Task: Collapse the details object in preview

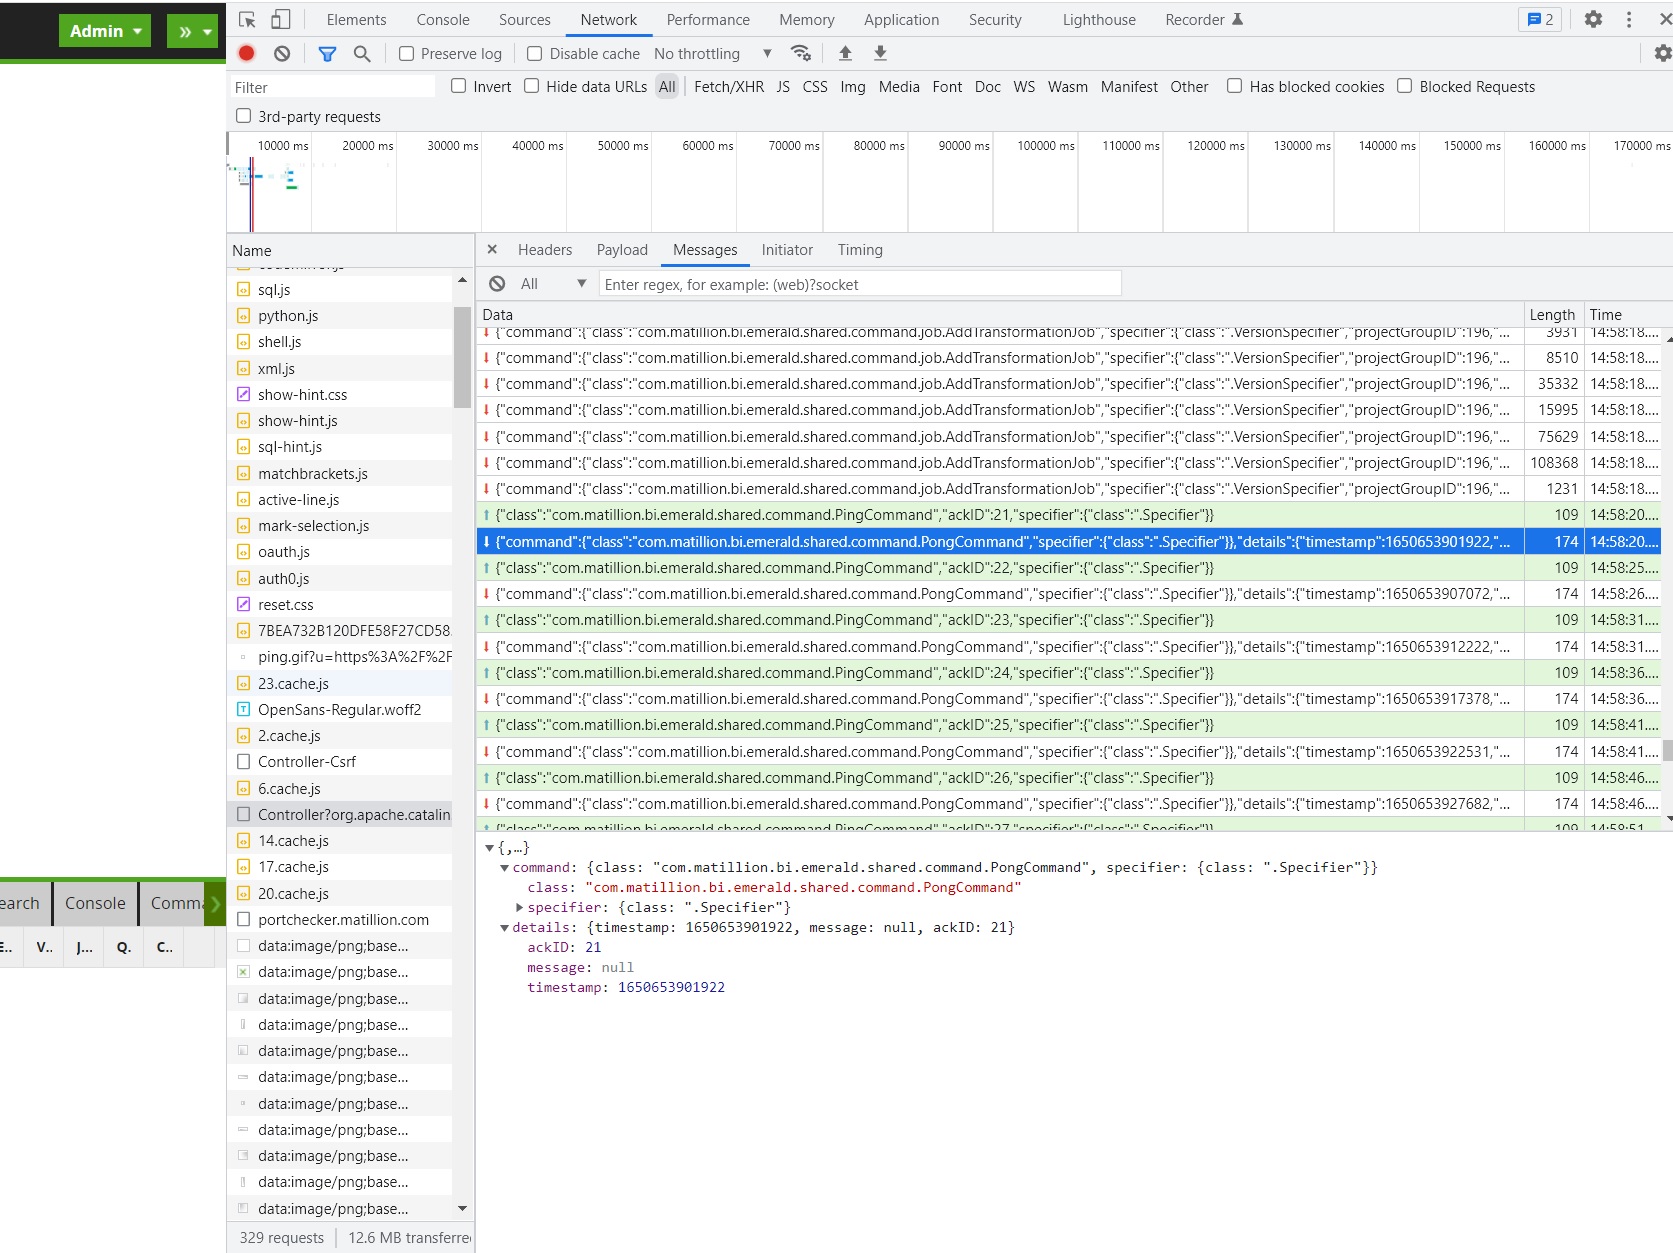Action: tap(505, 928)
